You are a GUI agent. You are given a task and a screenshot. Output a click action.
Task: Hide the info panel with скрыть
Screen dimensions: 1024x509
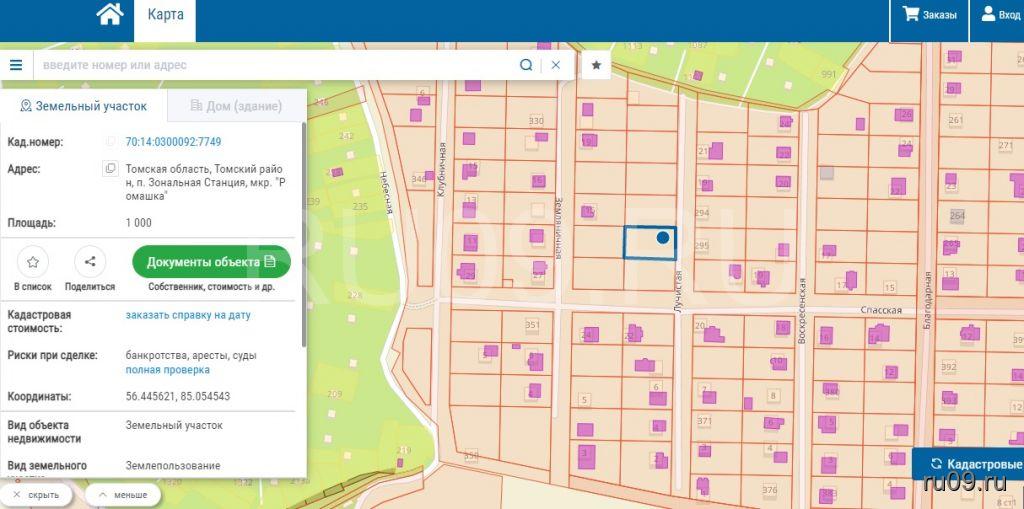tap(35, 495)
